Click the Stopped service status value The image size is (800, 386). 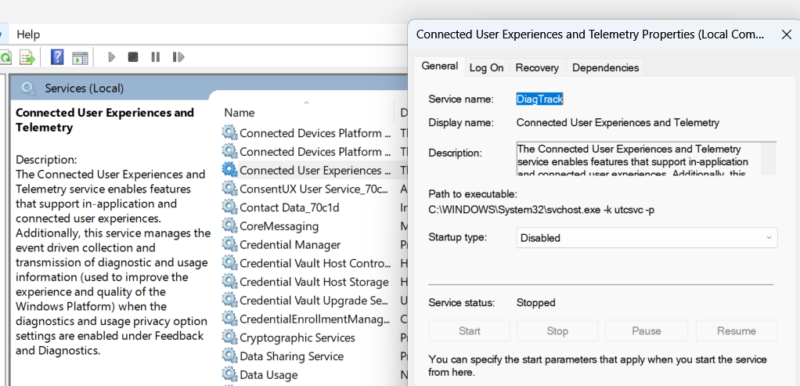tap(536, 303)
